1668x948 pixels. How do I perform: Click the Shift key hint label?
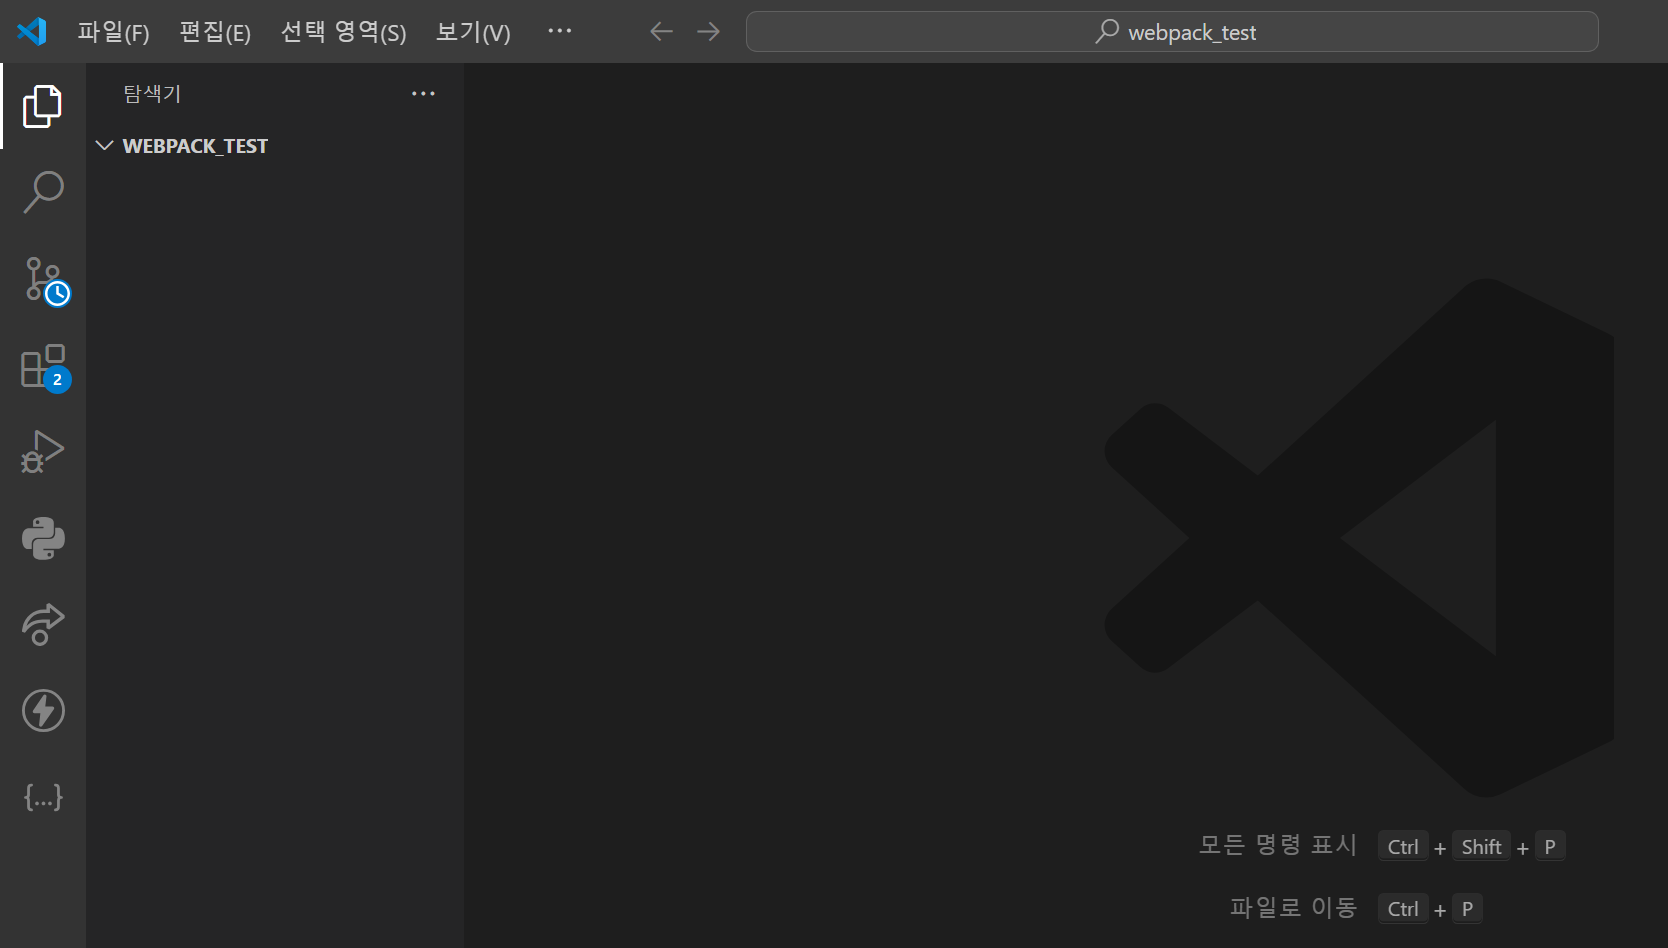(x=1481, y=846)
